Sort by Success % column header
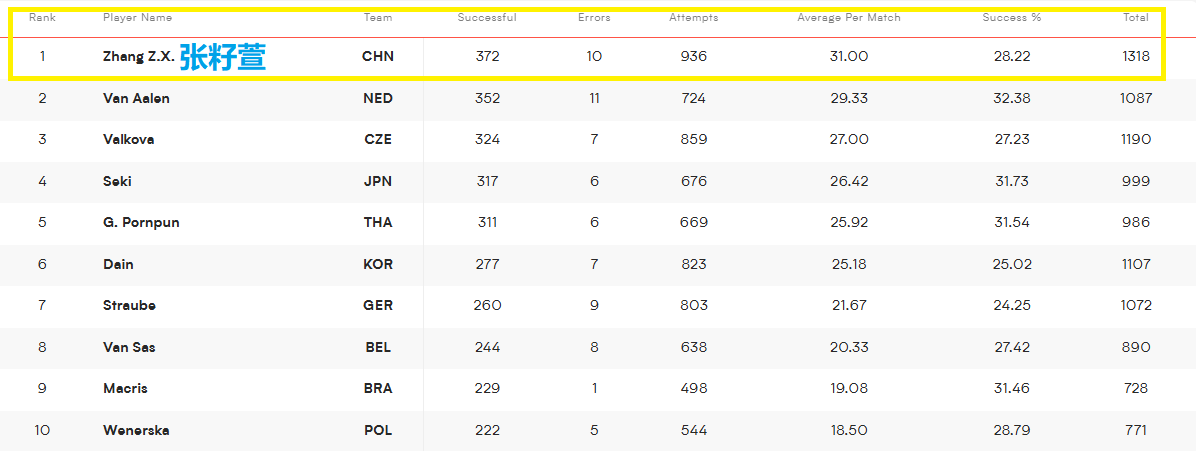Viewport: 1196px width, 451px height. click(1011, 18)
